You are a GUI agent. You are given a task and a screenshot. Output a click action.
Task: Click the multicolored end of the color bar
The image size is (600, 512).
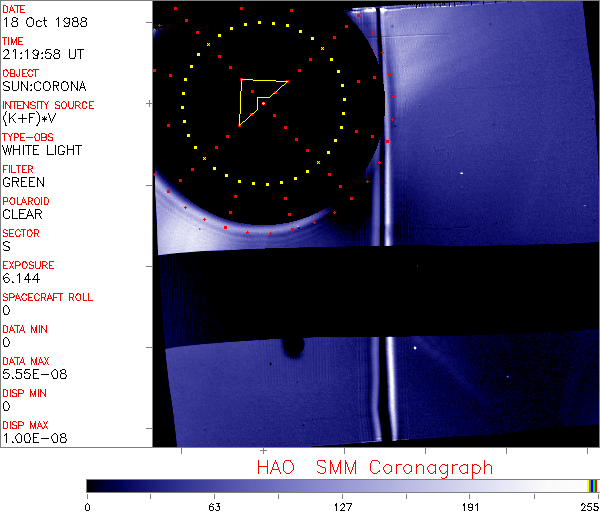[593, 485]
